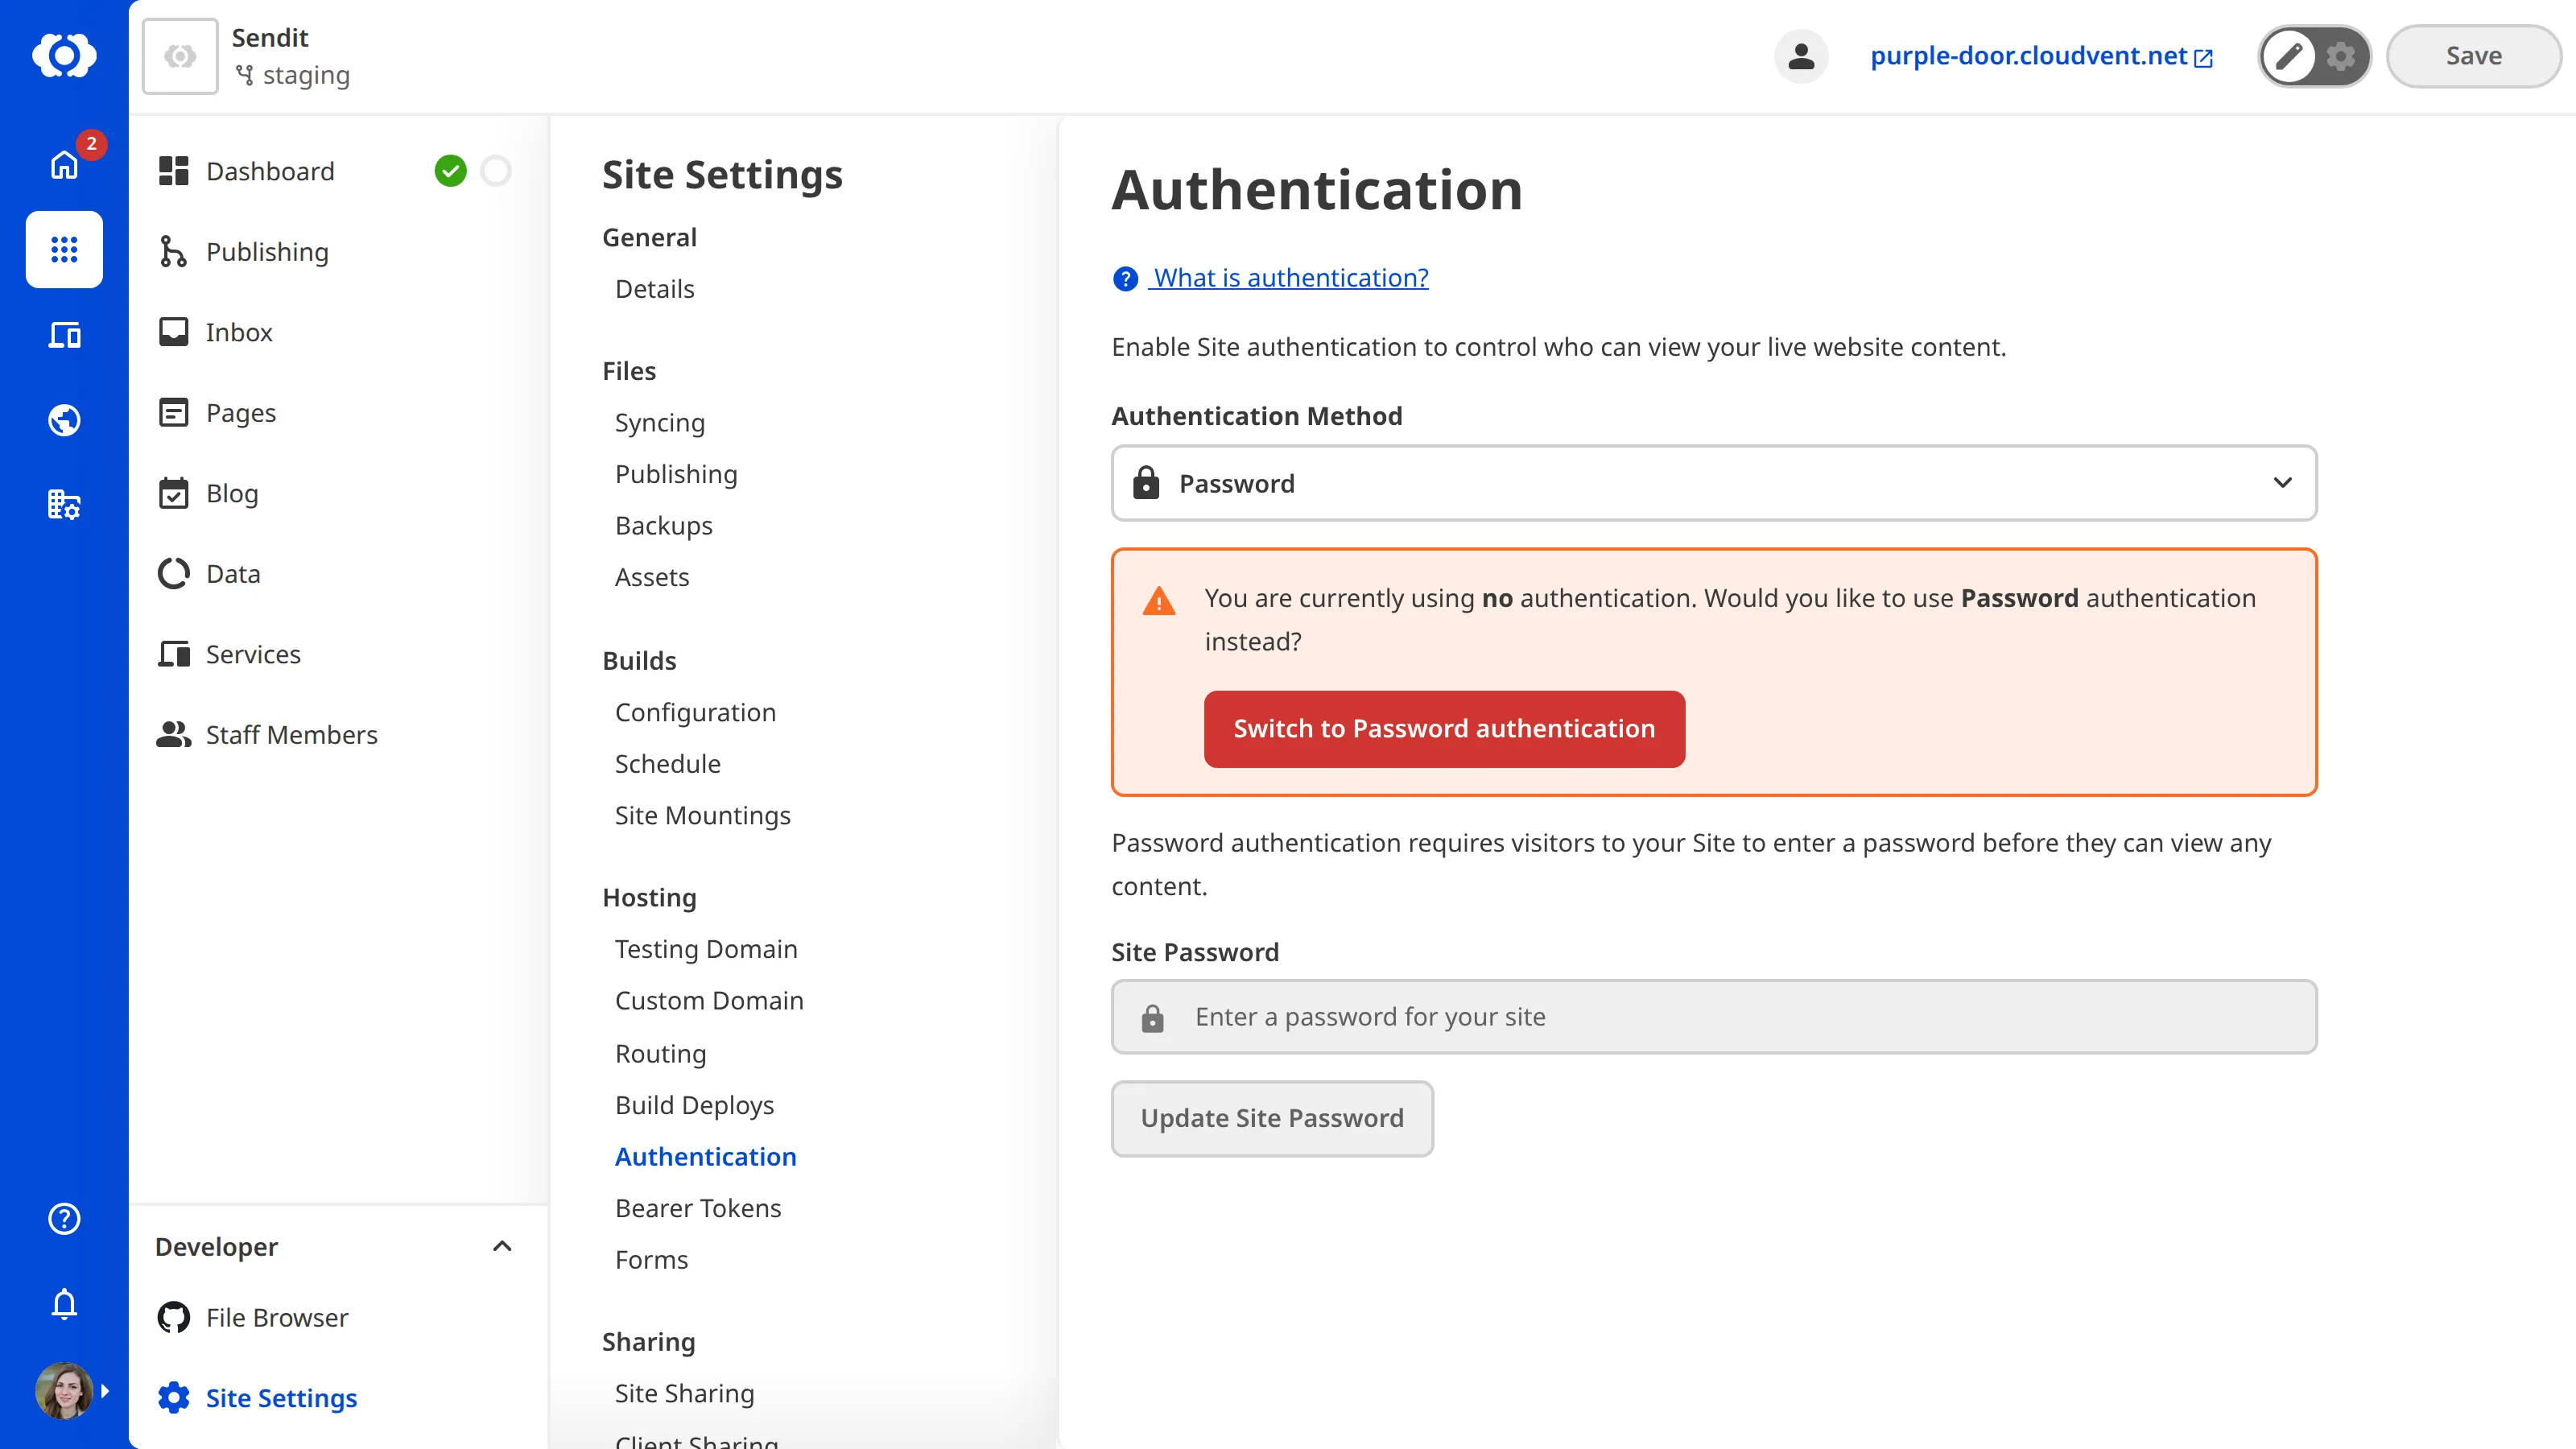The image size is (2576, 1449).
Task: Click Update Site Password button
Action: tap(1272, 1118)
